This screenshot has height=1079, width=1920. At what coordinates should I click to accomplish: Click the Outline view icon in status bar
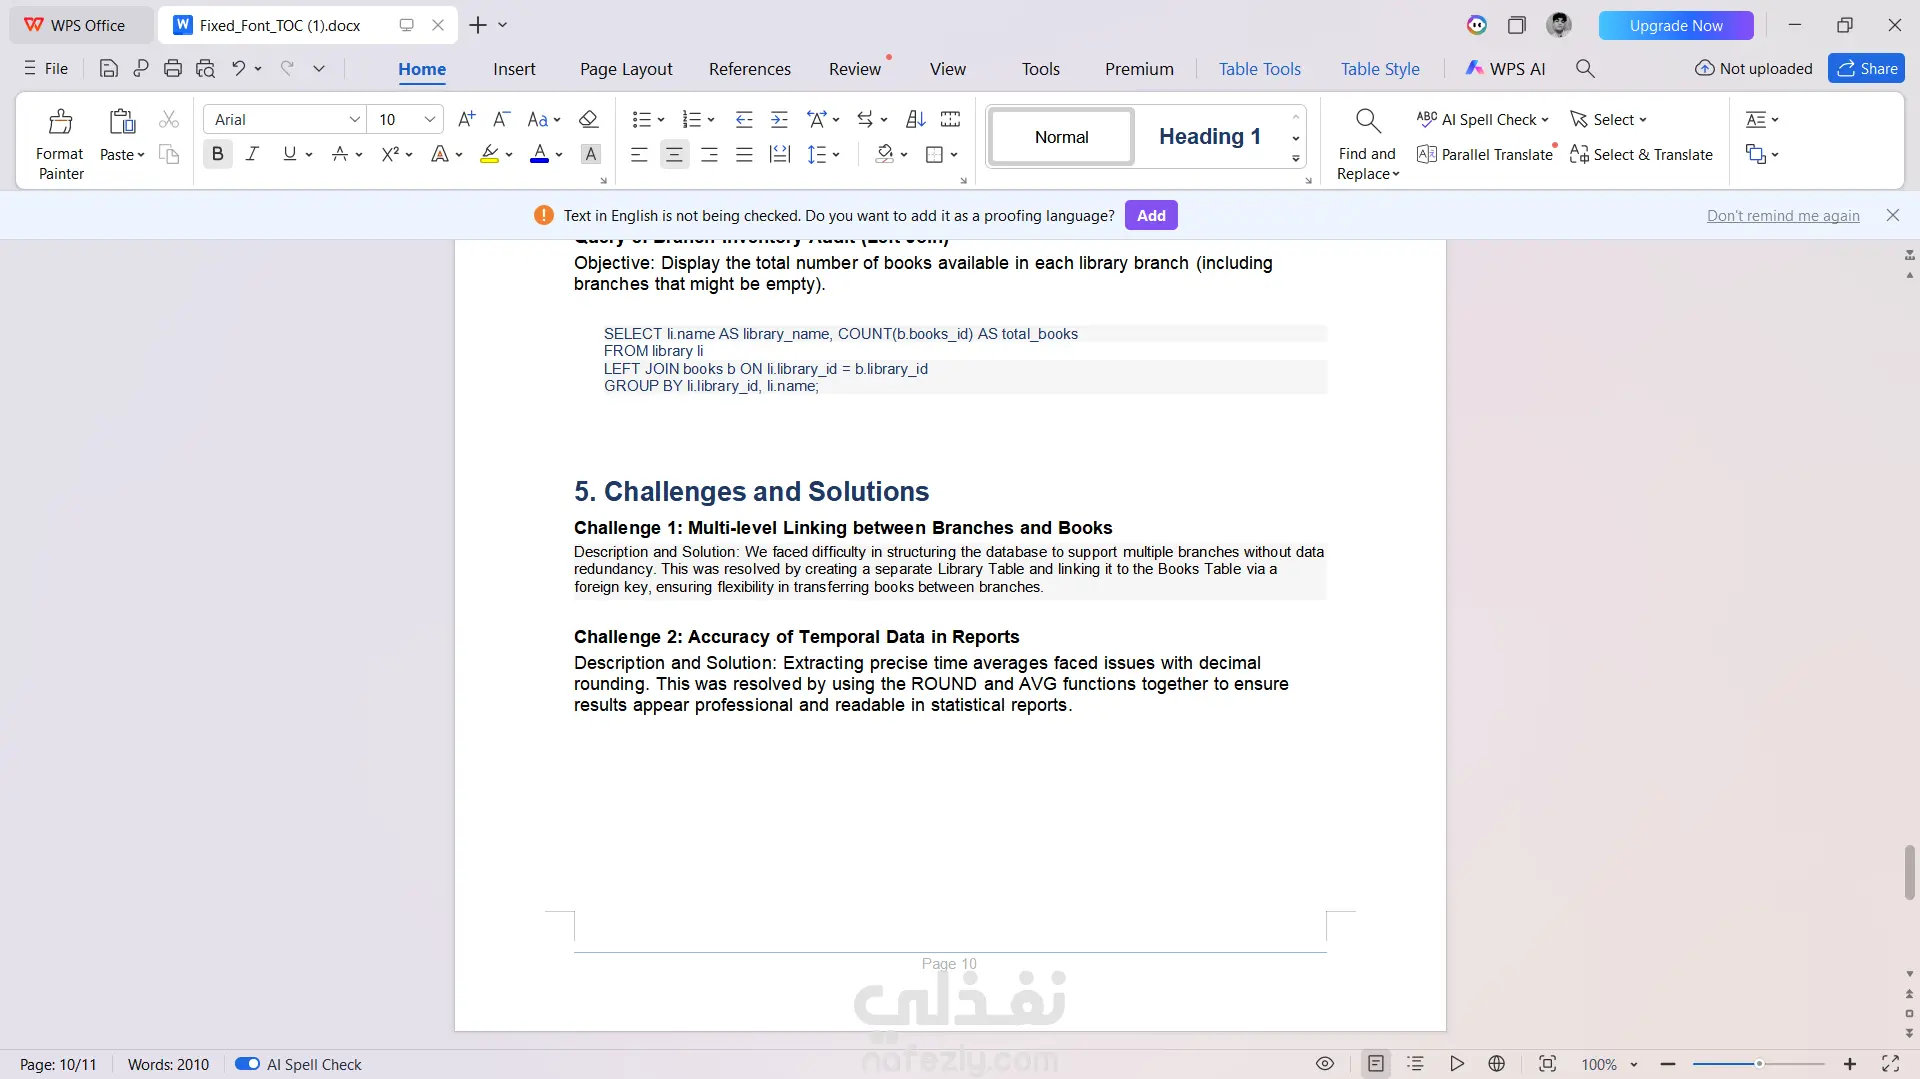[x=1415, y=1064]
